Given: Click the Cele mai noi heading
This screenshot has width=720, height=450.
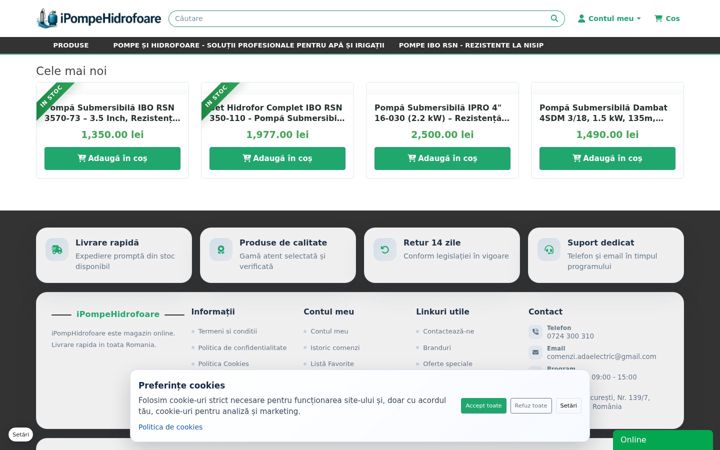Looking at the screenshot, I should pyautogui.click(x=71, y=71).
